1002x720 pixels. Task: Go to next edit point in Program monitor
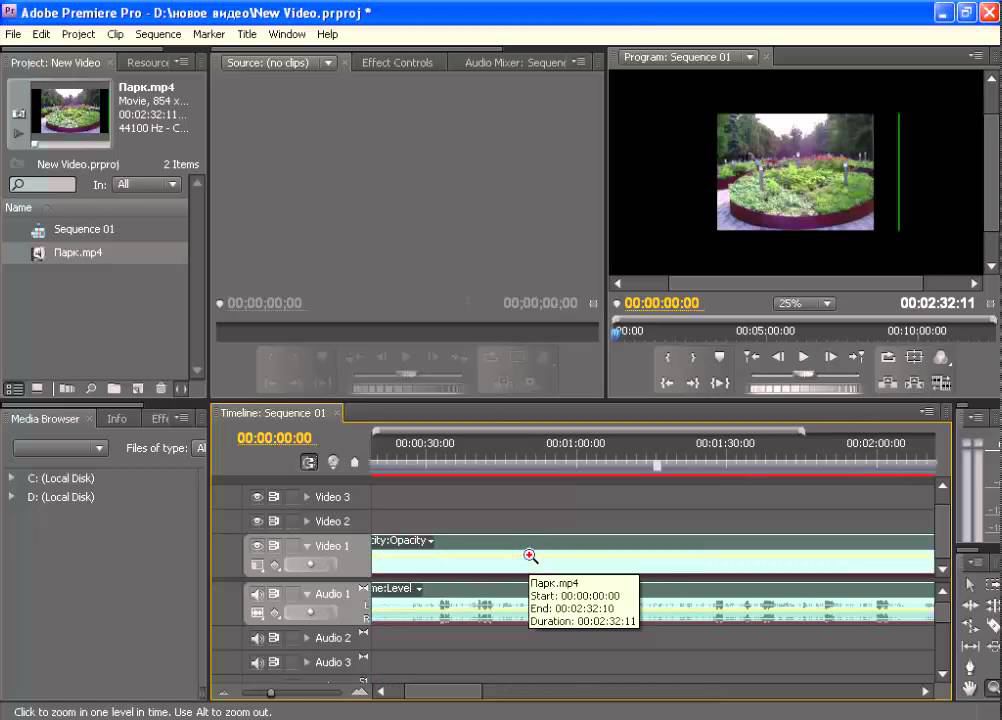tap(856, 357)
